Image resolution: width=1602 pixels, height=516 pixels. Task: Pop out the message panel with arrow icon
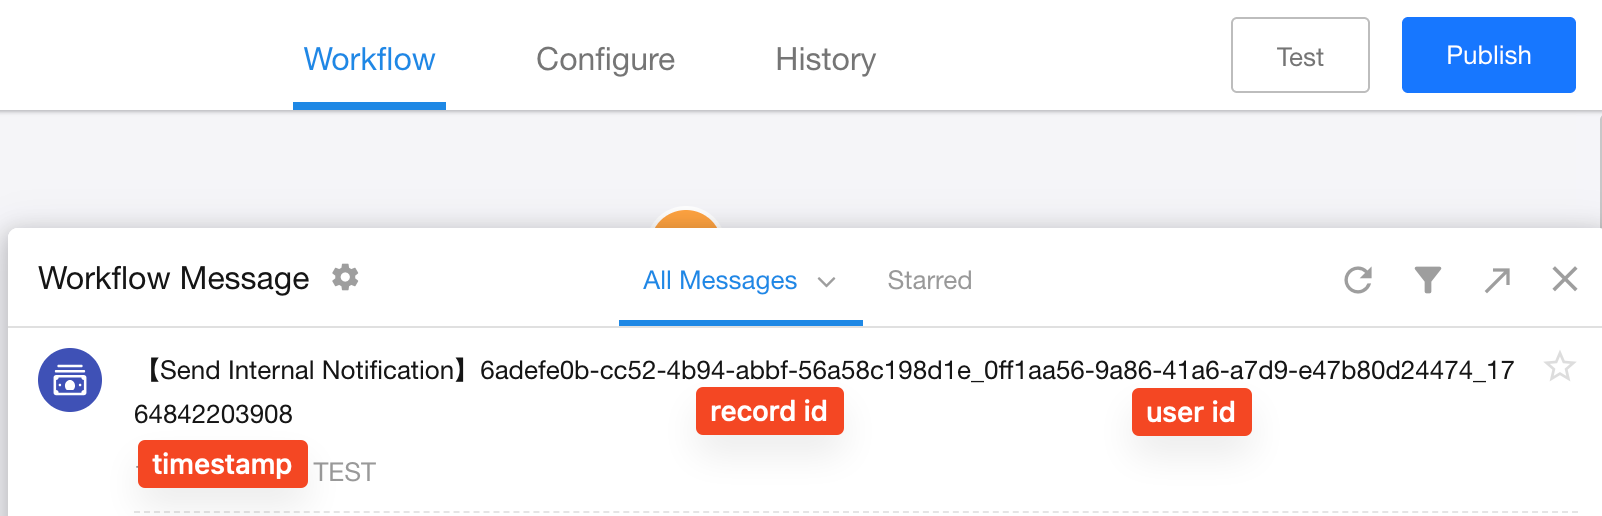[x=1497, y=280]
